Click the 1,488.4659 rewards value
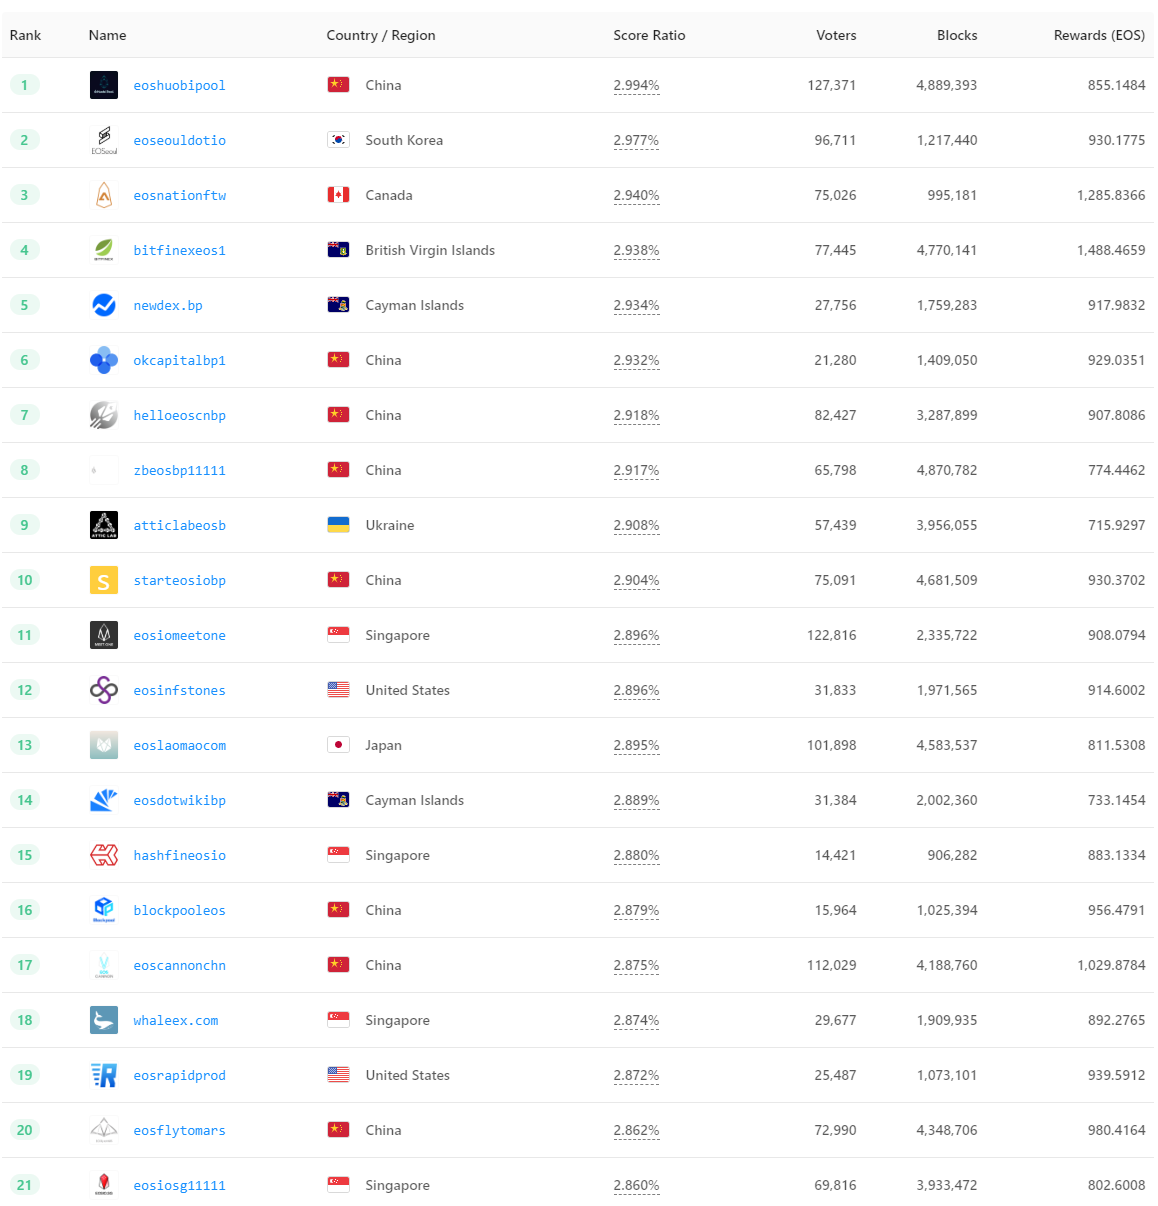The image size is (1158, 1206). [x=1111, y=250]
